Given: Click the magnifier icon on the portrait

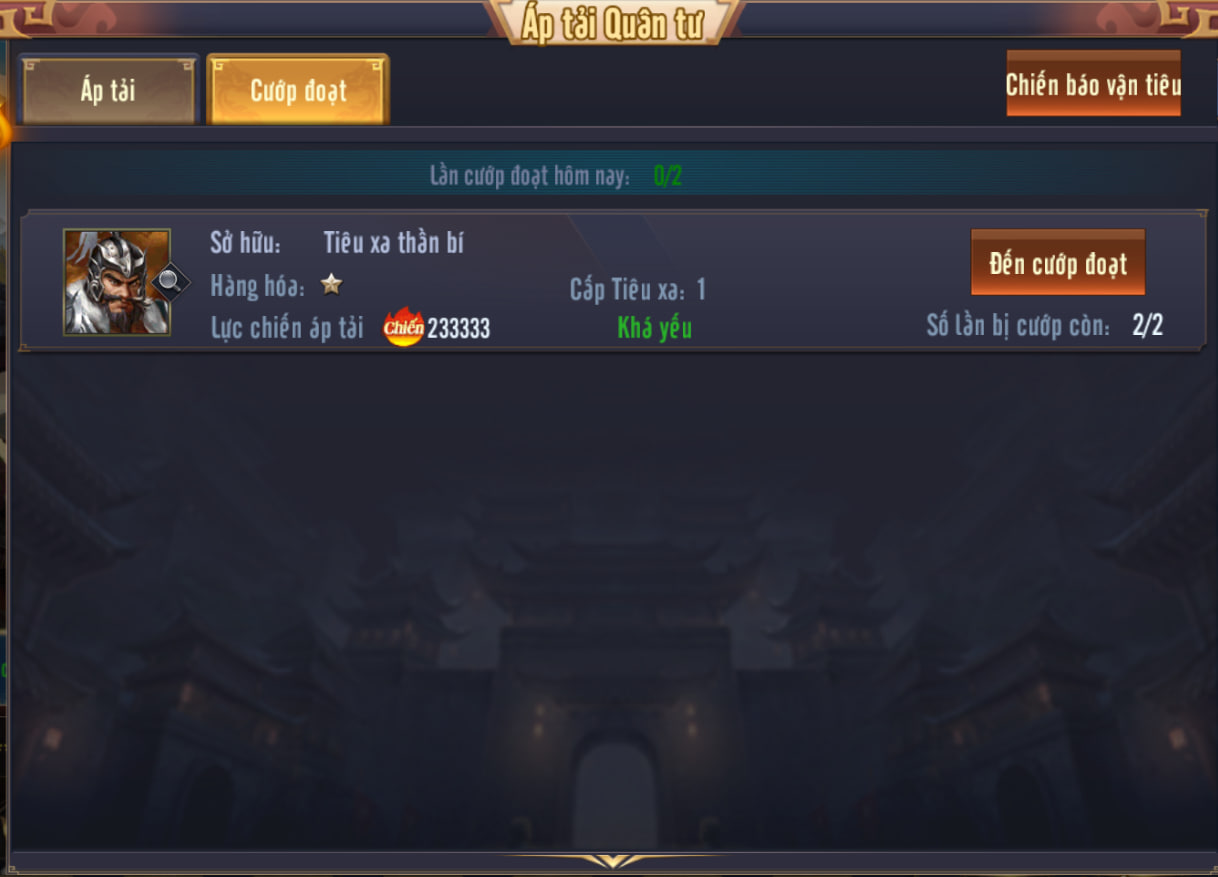Looking at the screenshot, I should (x=170, y=281).
